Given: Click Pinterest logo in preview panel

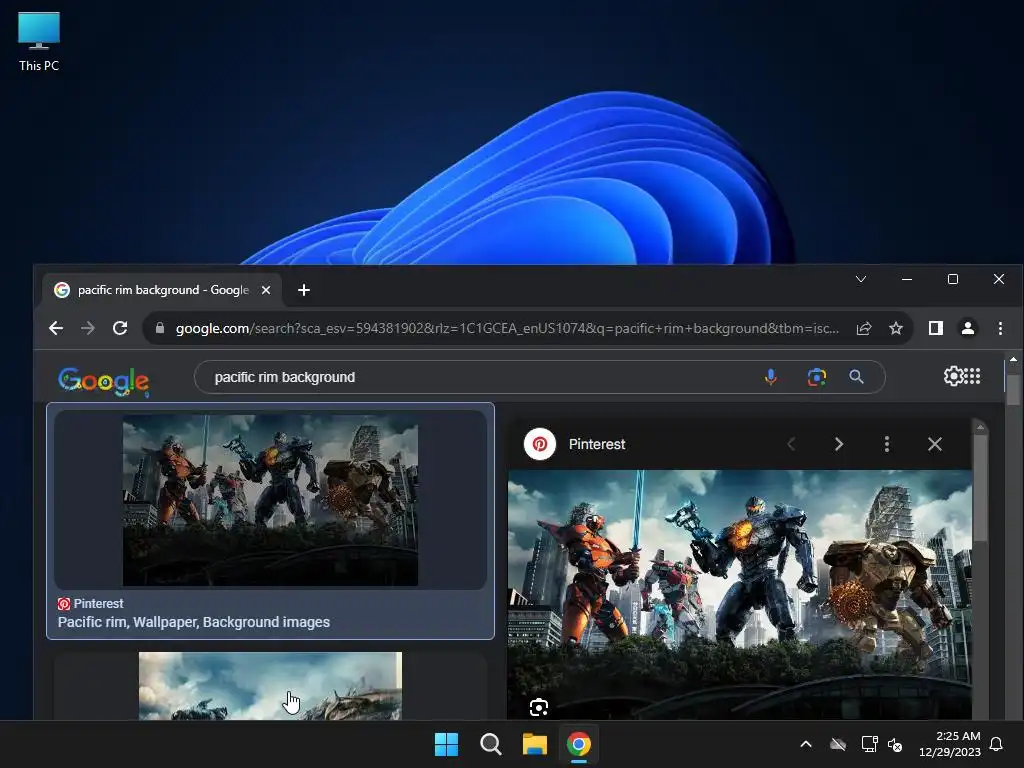Looking at the screenshot, I should tap(539, 444).
